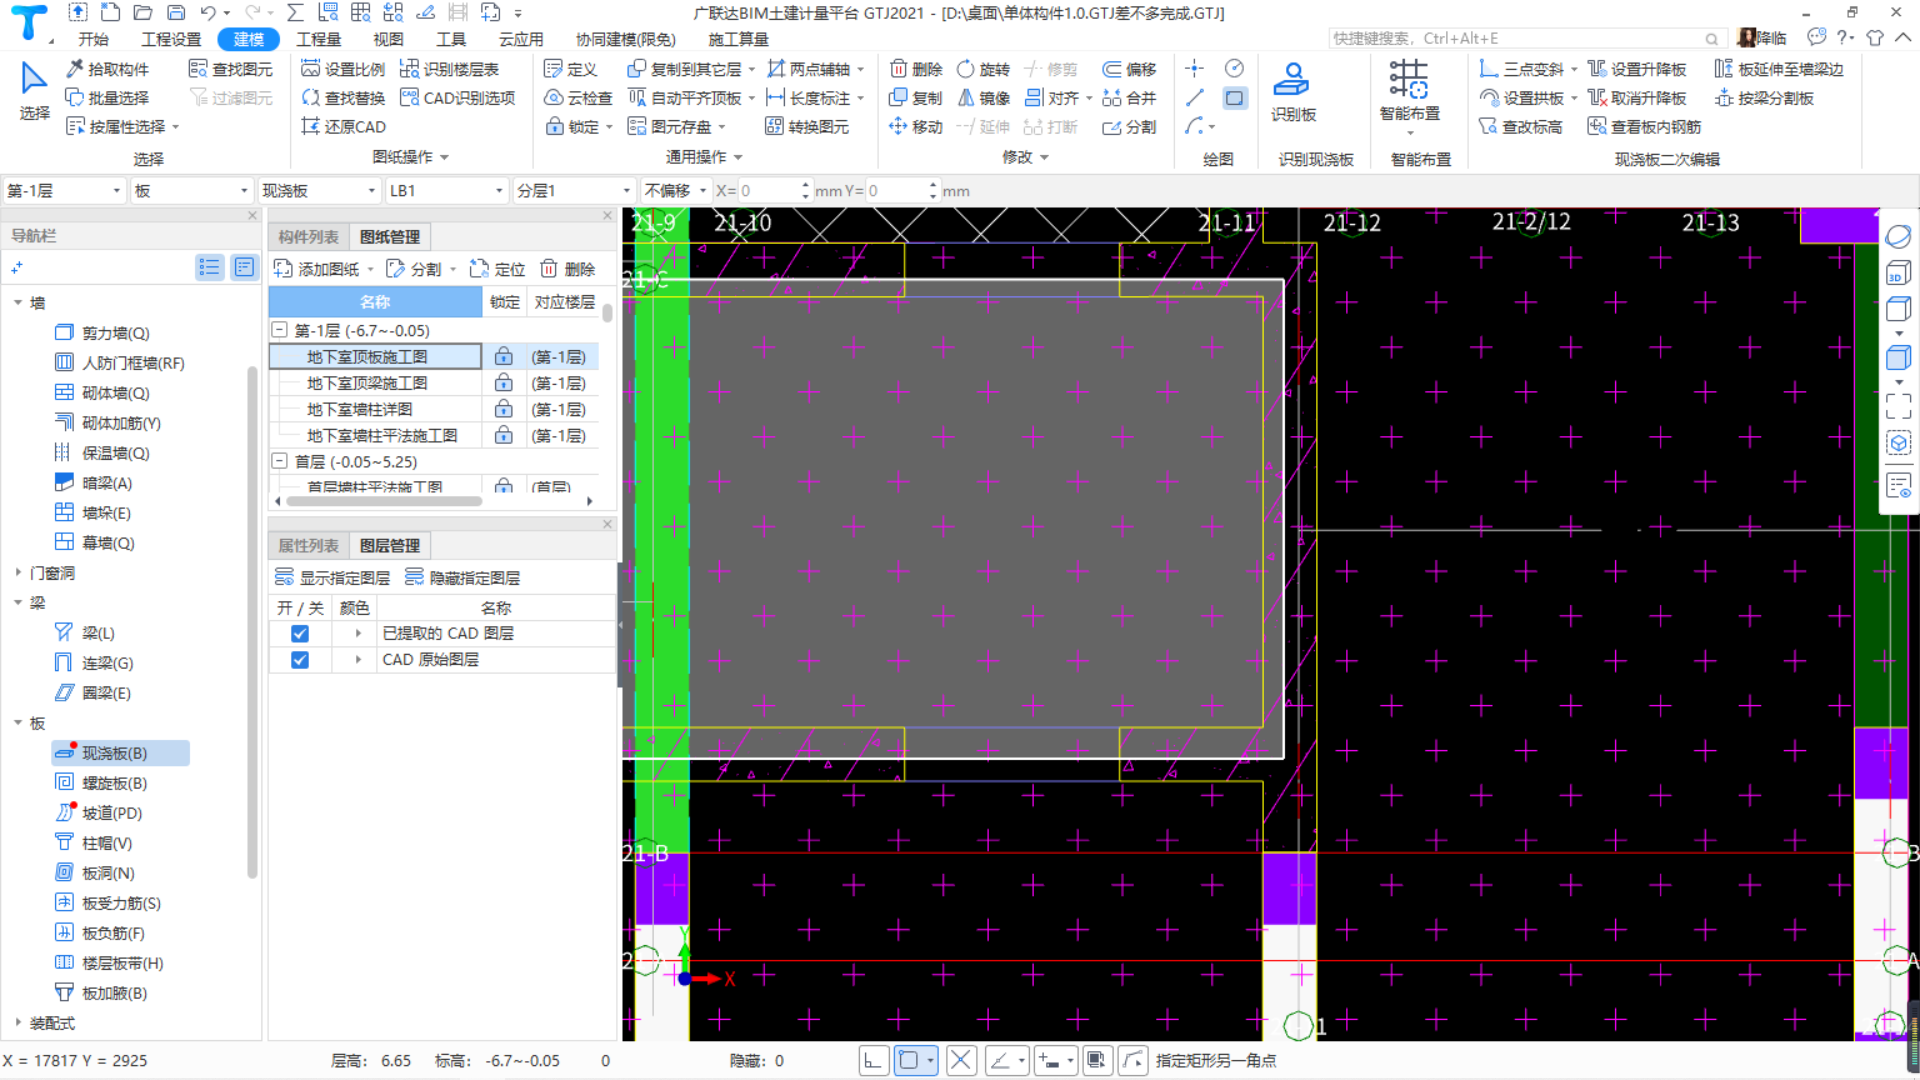Click the 批量选择 batch select tool
Image resolution: width=1920 pixels, height=1080 pixels.
pos(107,98)
